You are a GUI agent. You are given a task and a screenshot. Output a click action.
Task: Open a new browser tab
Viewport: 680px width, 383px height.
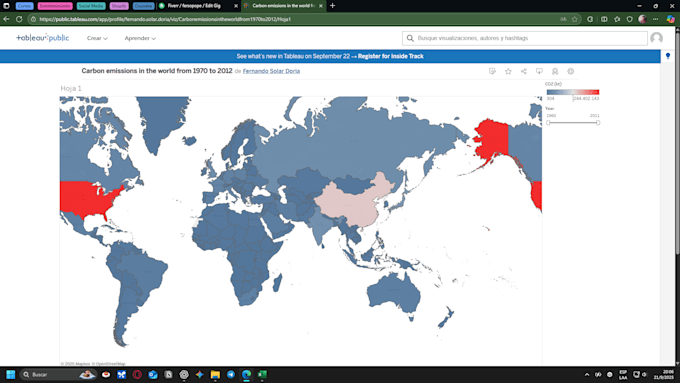(x=333, y=6)
